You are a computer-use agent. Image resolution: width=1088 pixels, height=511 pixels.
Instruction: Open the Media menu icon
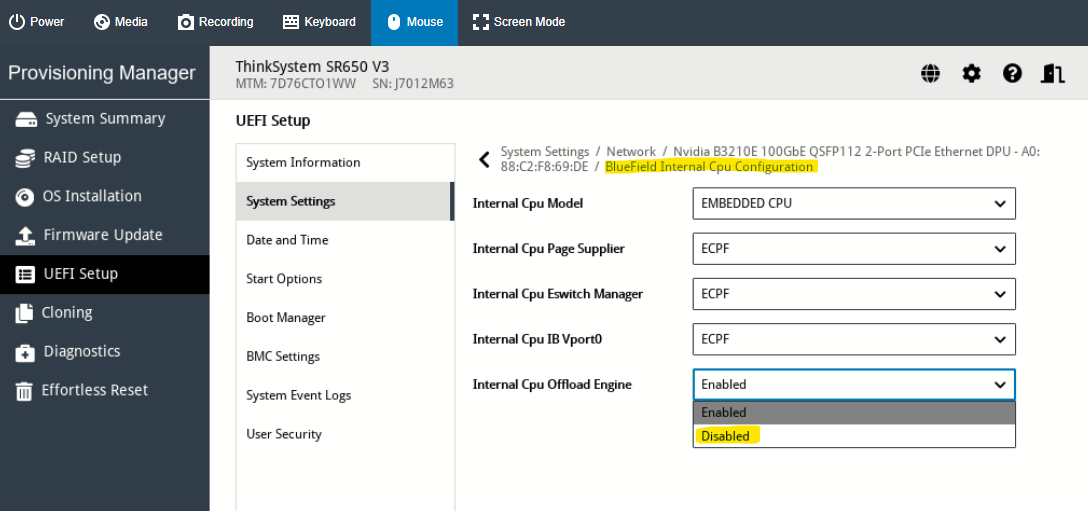point(101,22)
